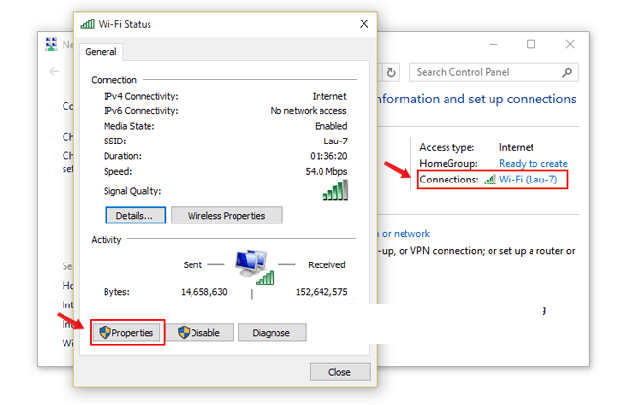Image resolution: width=640 pixels, height=405 pixels.
Task: Click the IPv4 Connectivity label
Action: (141, 96)
